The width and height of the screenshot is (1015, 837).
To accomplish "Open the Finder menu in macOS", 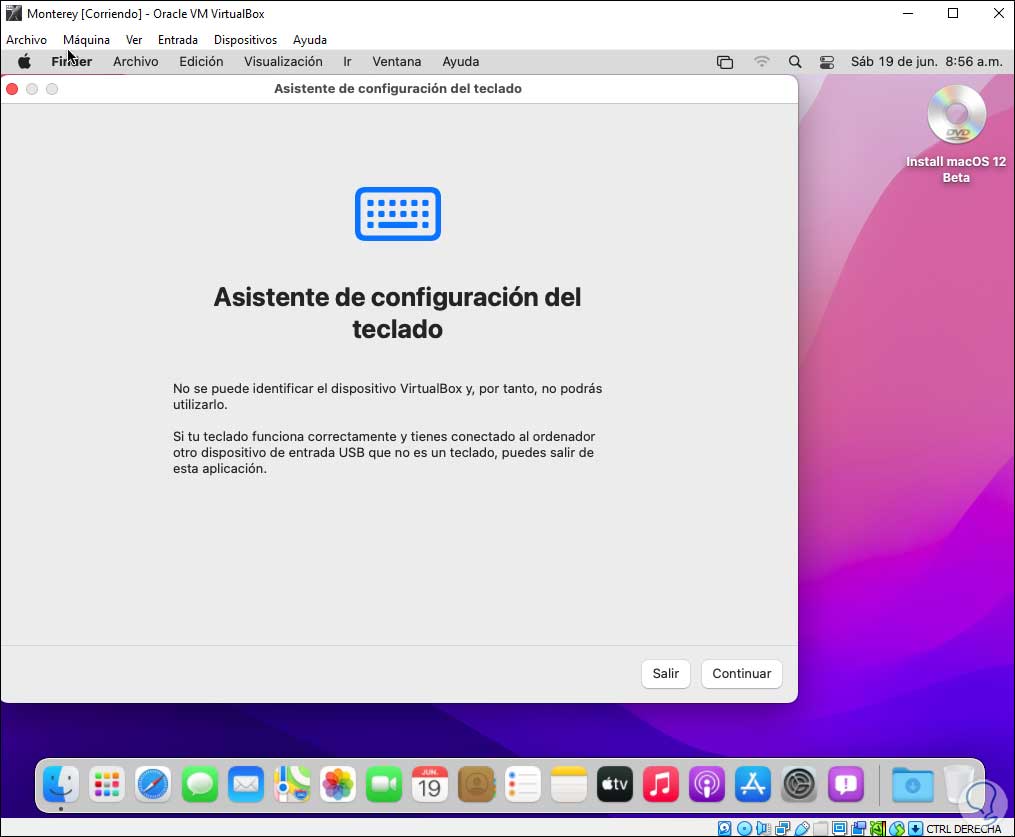I will pyautogui.click(x=72, y=61).
